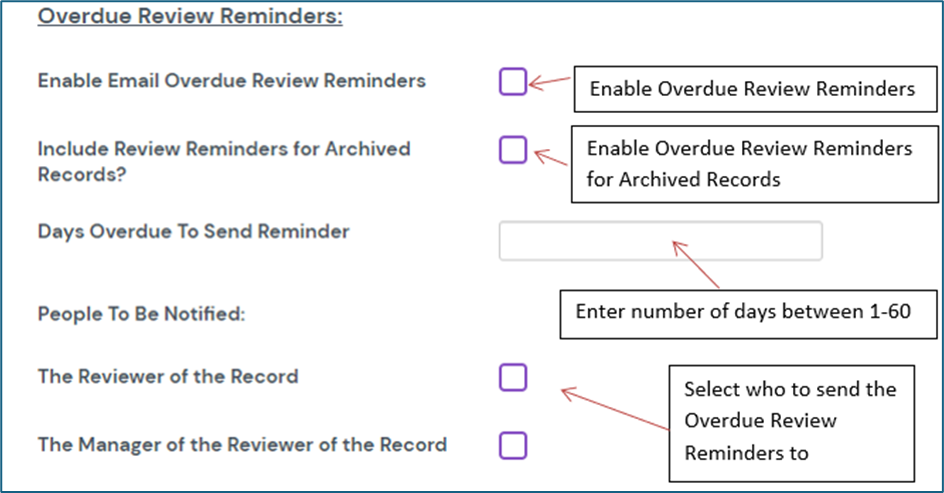
Task: Click the Days Overdue To Send Reminder label
Action: (193, 232)
